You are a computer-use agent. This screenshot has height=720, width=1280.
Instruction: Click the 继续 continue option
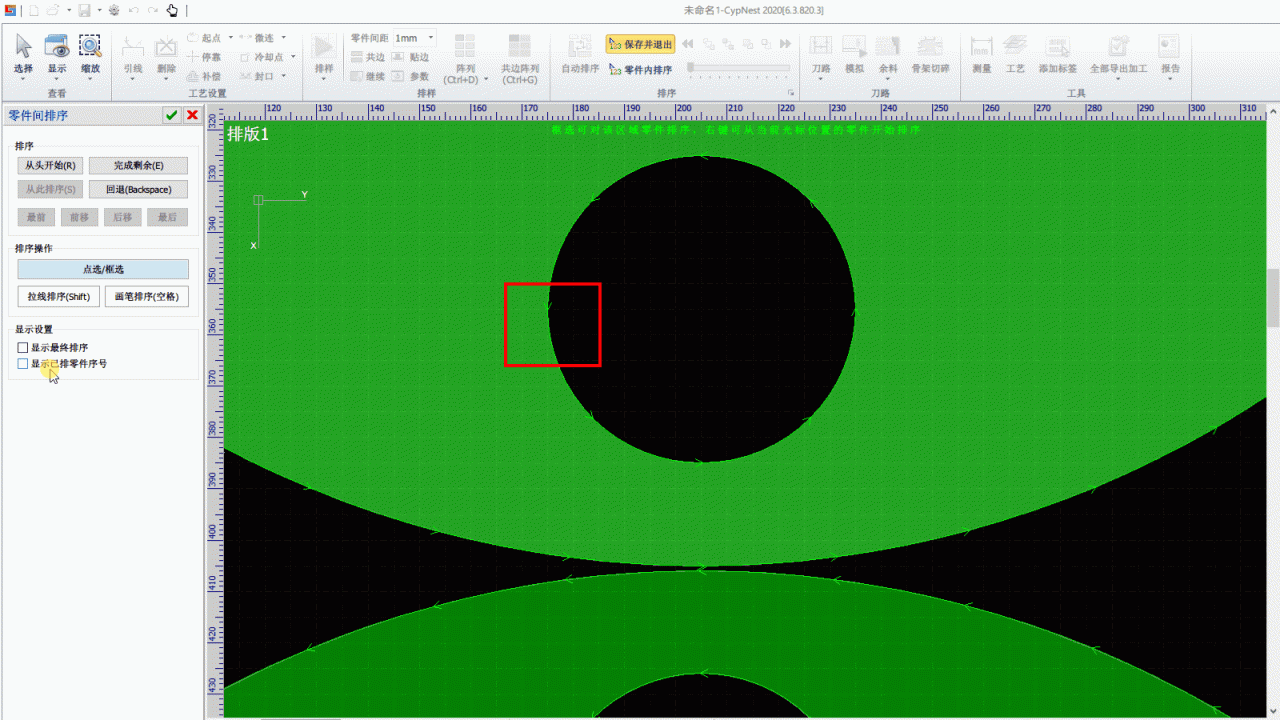point(367,76)
